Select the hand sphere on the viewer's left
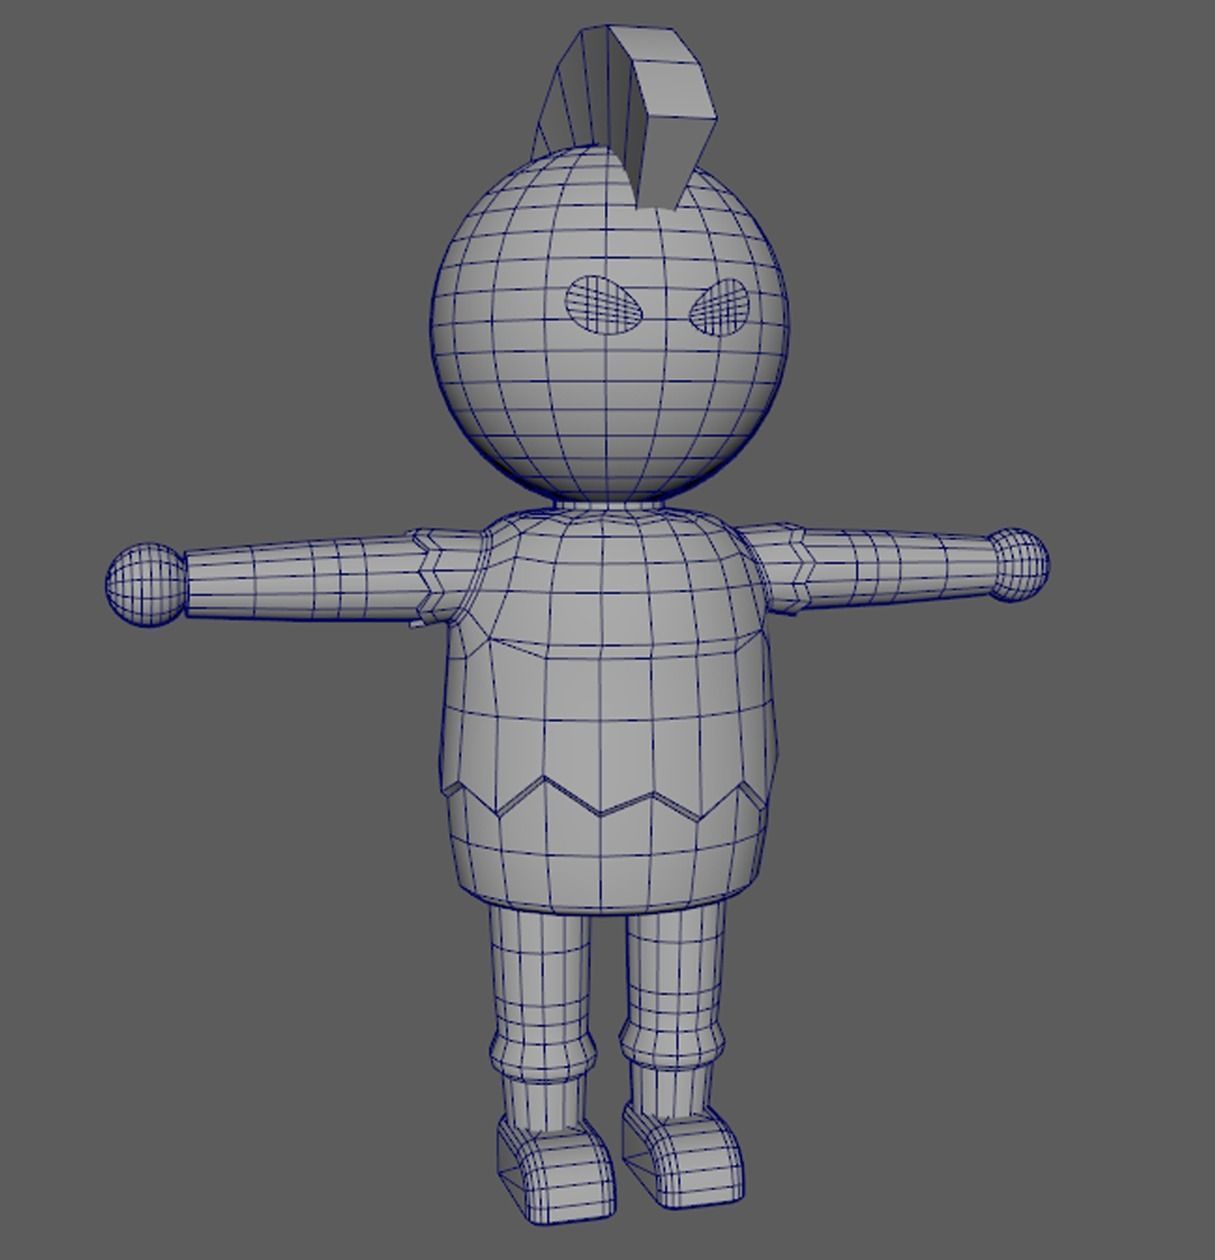The height and width of the screenshot is (1260, 1215). 146,585
